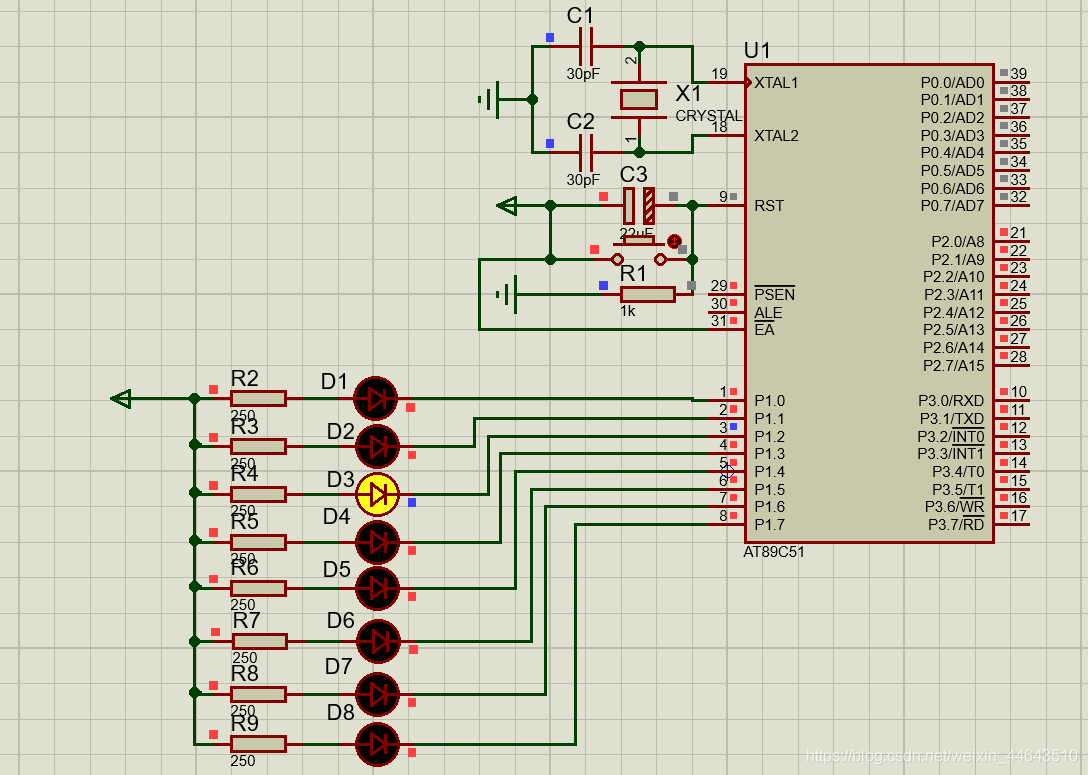This screenshot has height=775, width=1088.
Task: Select capacitor C2 symbol
Action: tap(586, 153)
